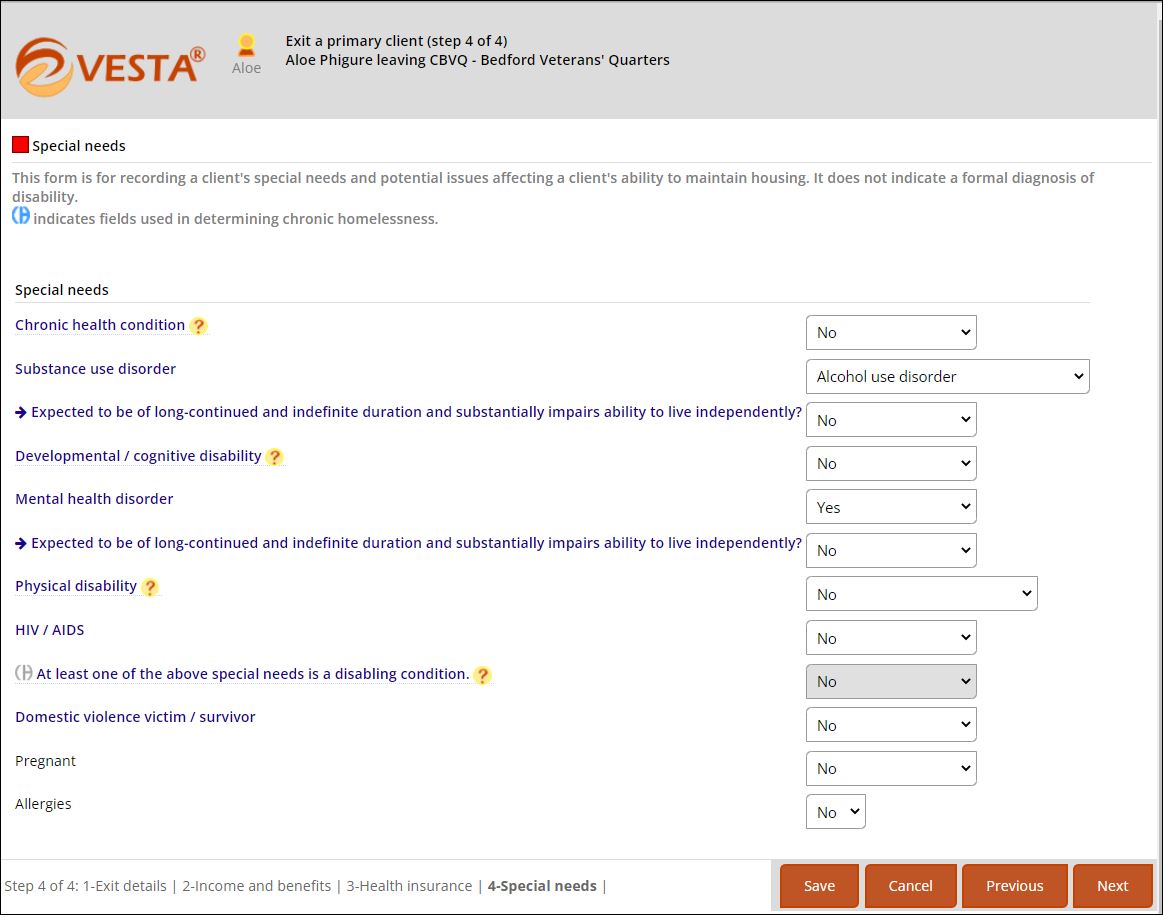
Task: Go to step 1-Exit details
Action: click(x=125, y=886)
